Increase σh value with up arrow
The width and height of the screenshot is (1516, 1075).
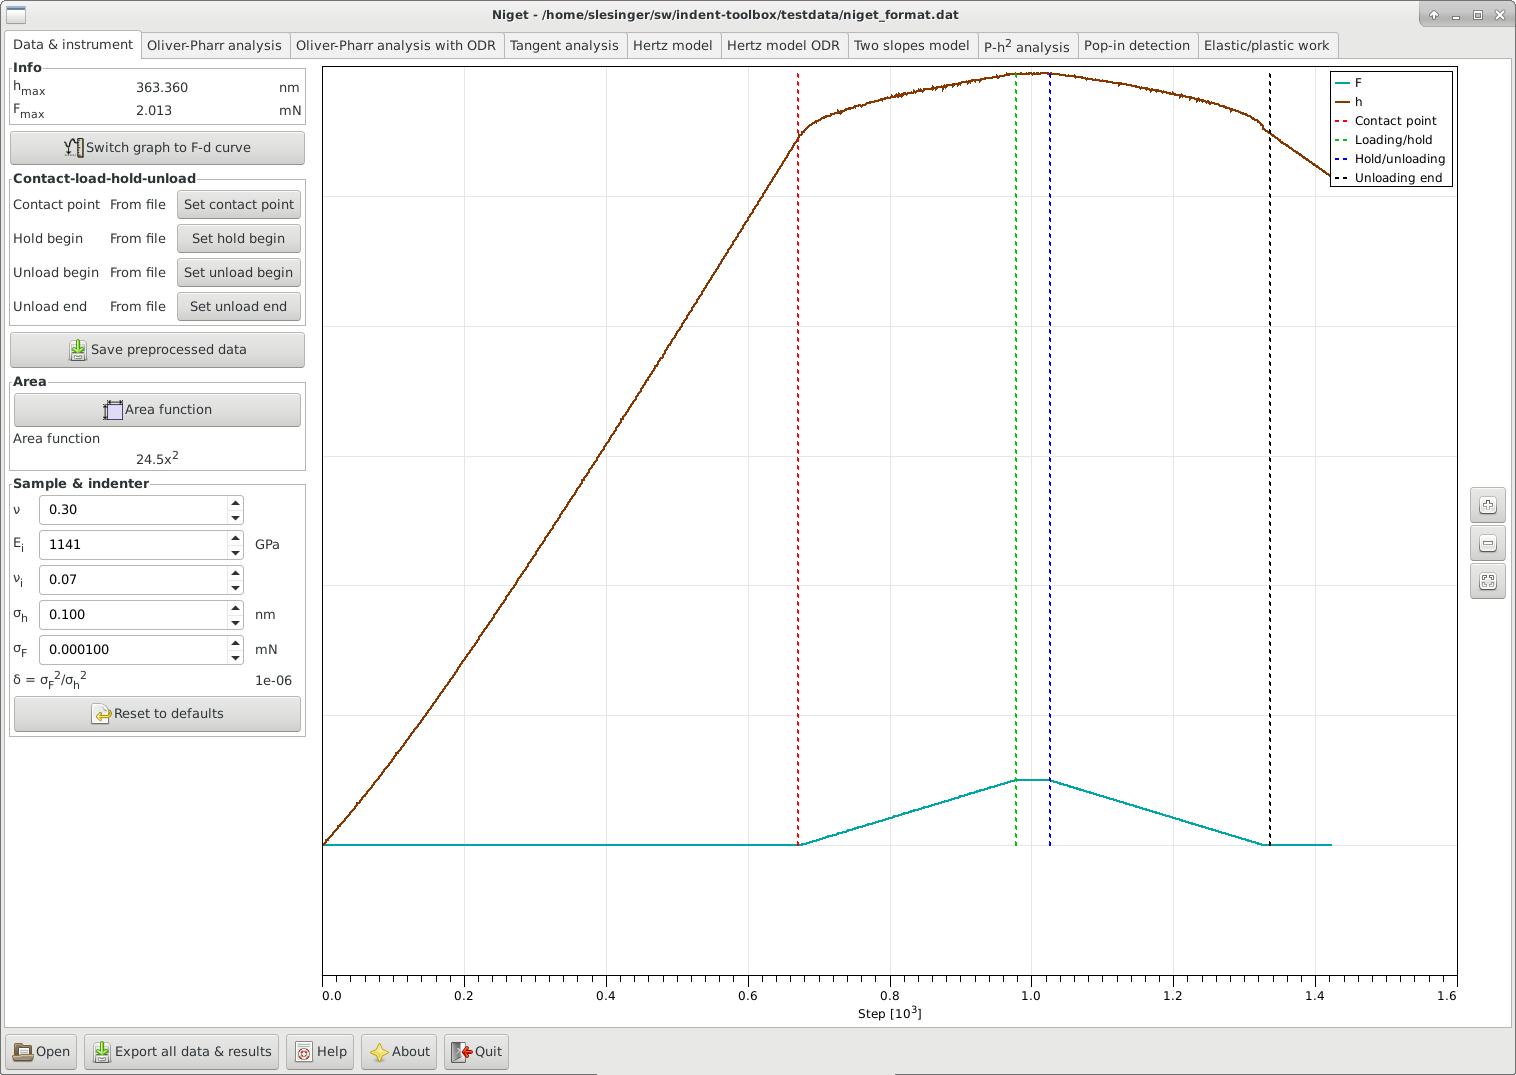[236, 608]
